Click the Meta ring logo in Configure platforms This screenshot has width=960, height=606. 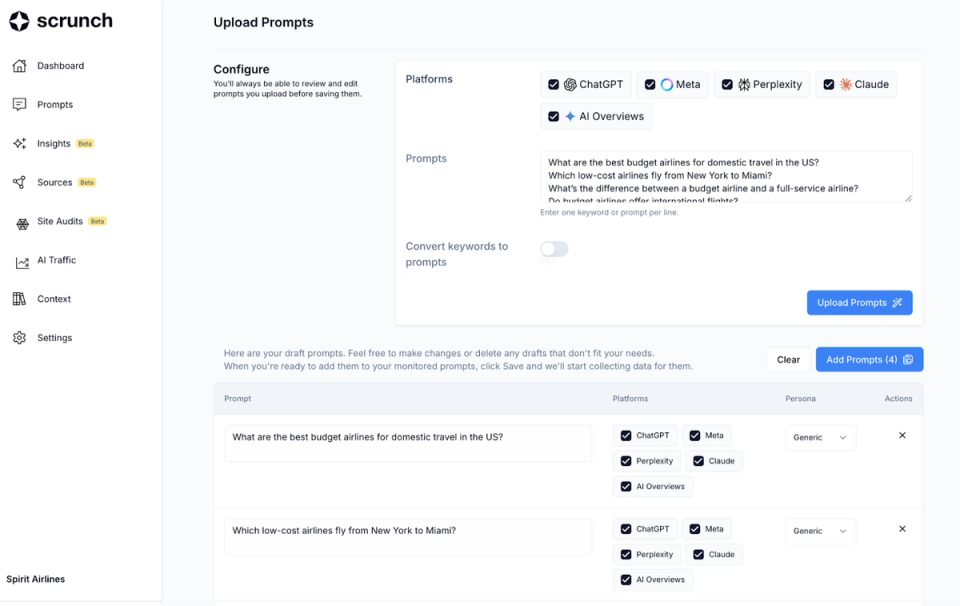click(x=667, y=84)
